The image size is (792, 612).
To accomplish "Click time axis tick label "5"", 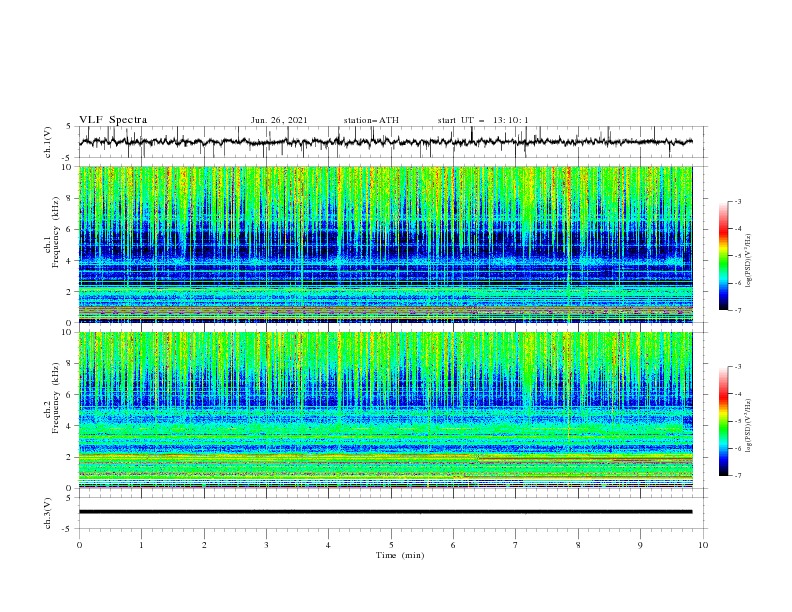I will click(391, 545).
